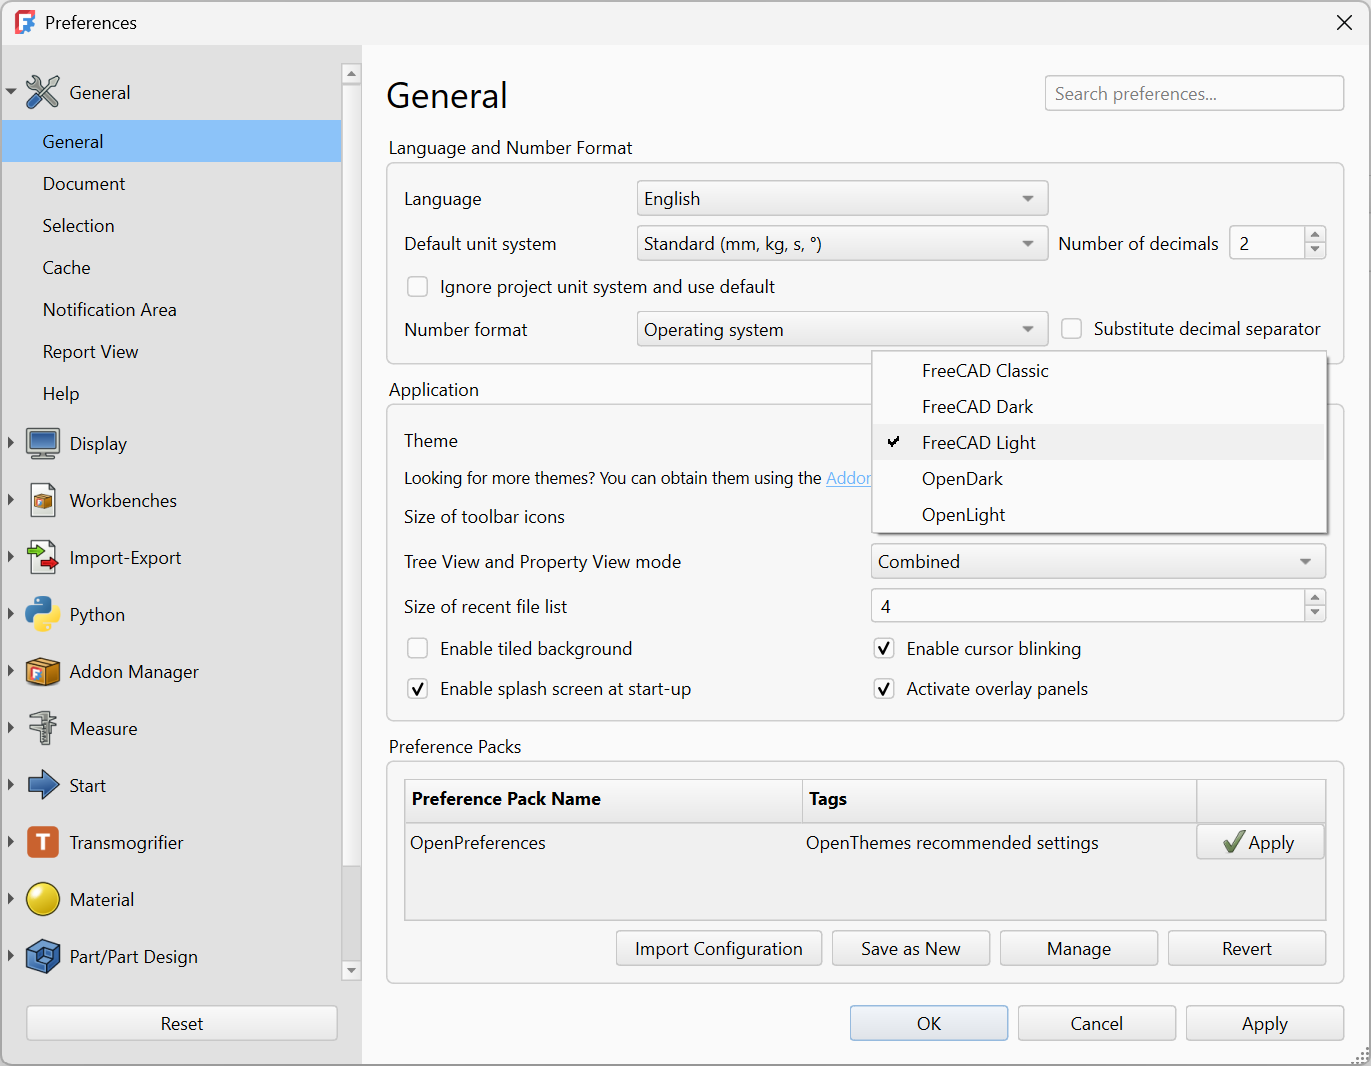Expand the Transmogrifier tree section
The height and width of the screenshot is (1066, 1371).
(x=11, y=842)
